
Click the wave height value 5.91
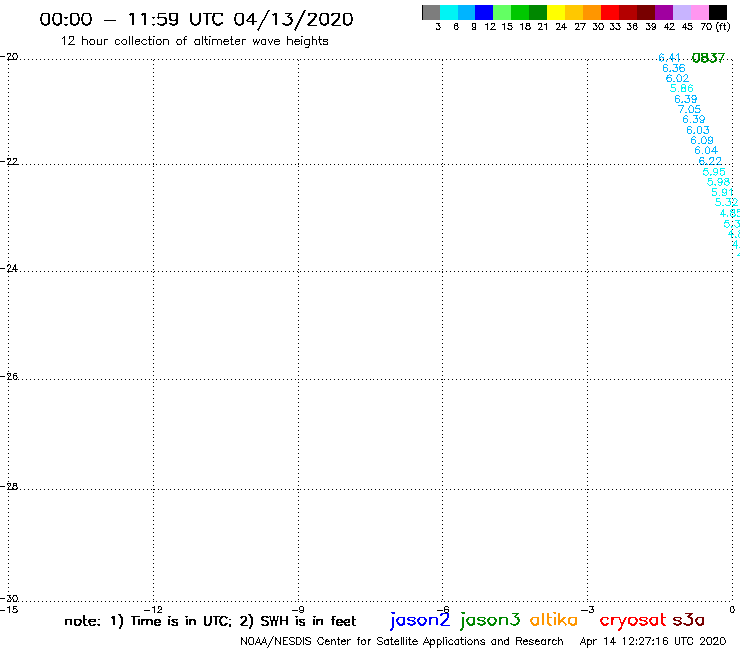click(722, 192)
